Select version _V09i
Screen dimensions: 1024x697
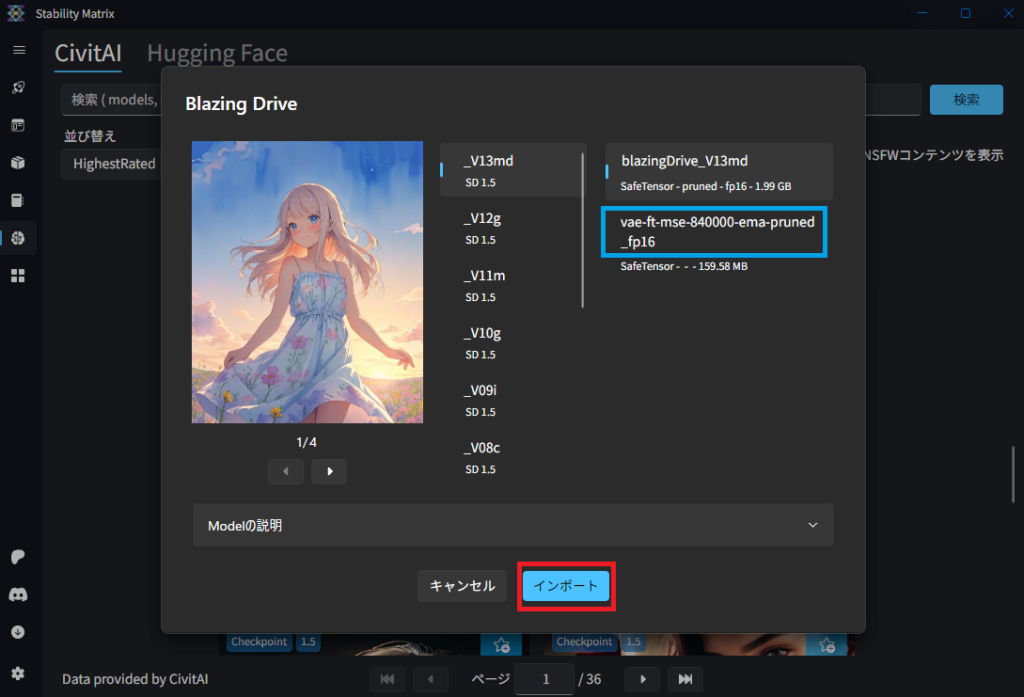[x=513, y=400]
